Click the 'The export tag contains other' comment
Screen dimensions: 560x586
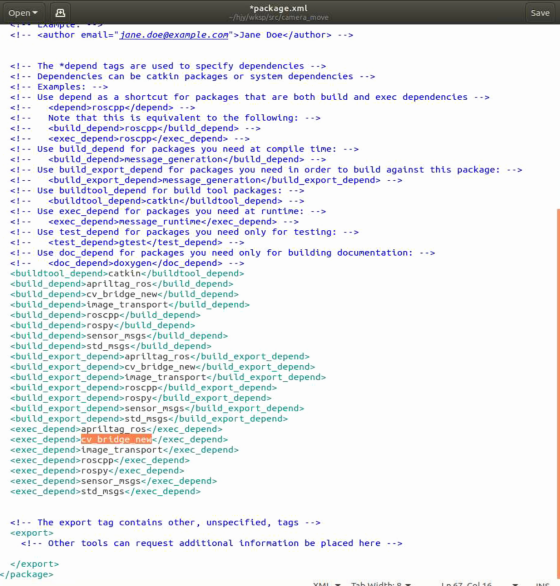tap(165, 522)
